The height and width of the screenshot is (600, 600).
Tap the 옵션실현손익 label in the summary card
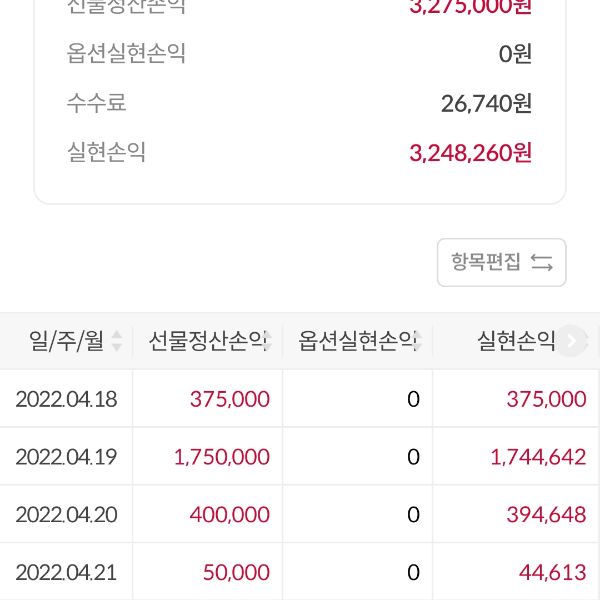127,52
